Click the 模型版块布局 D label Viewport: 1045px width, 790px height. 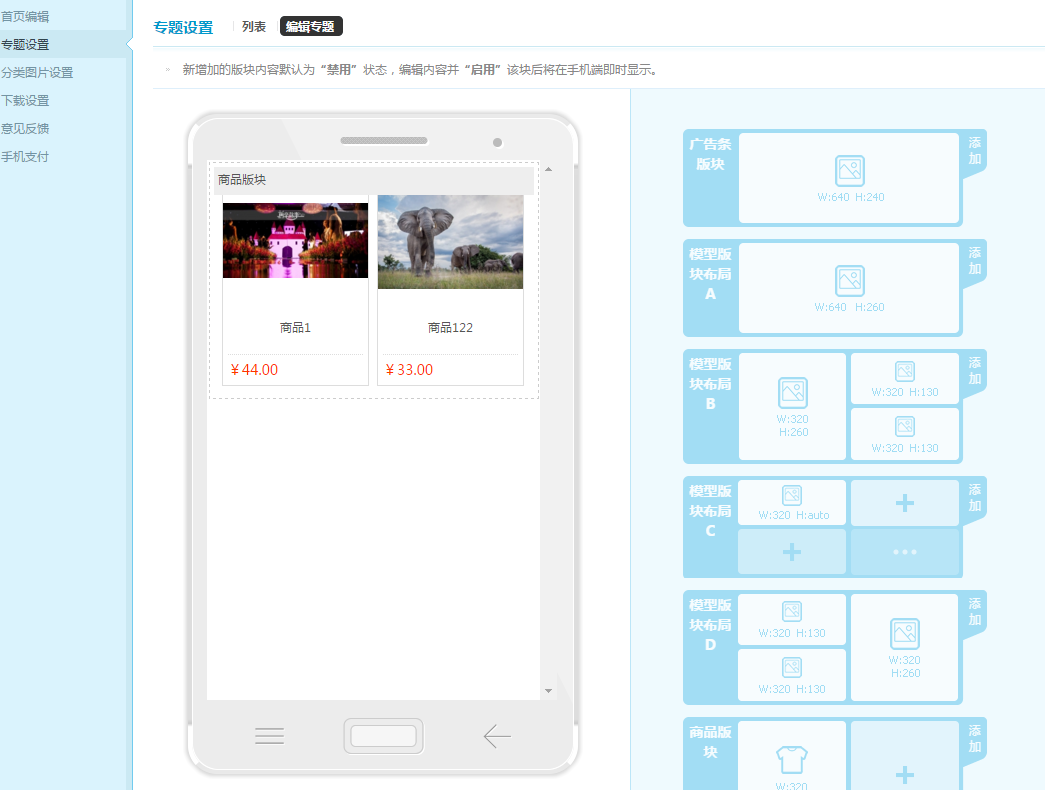point(710,625)
